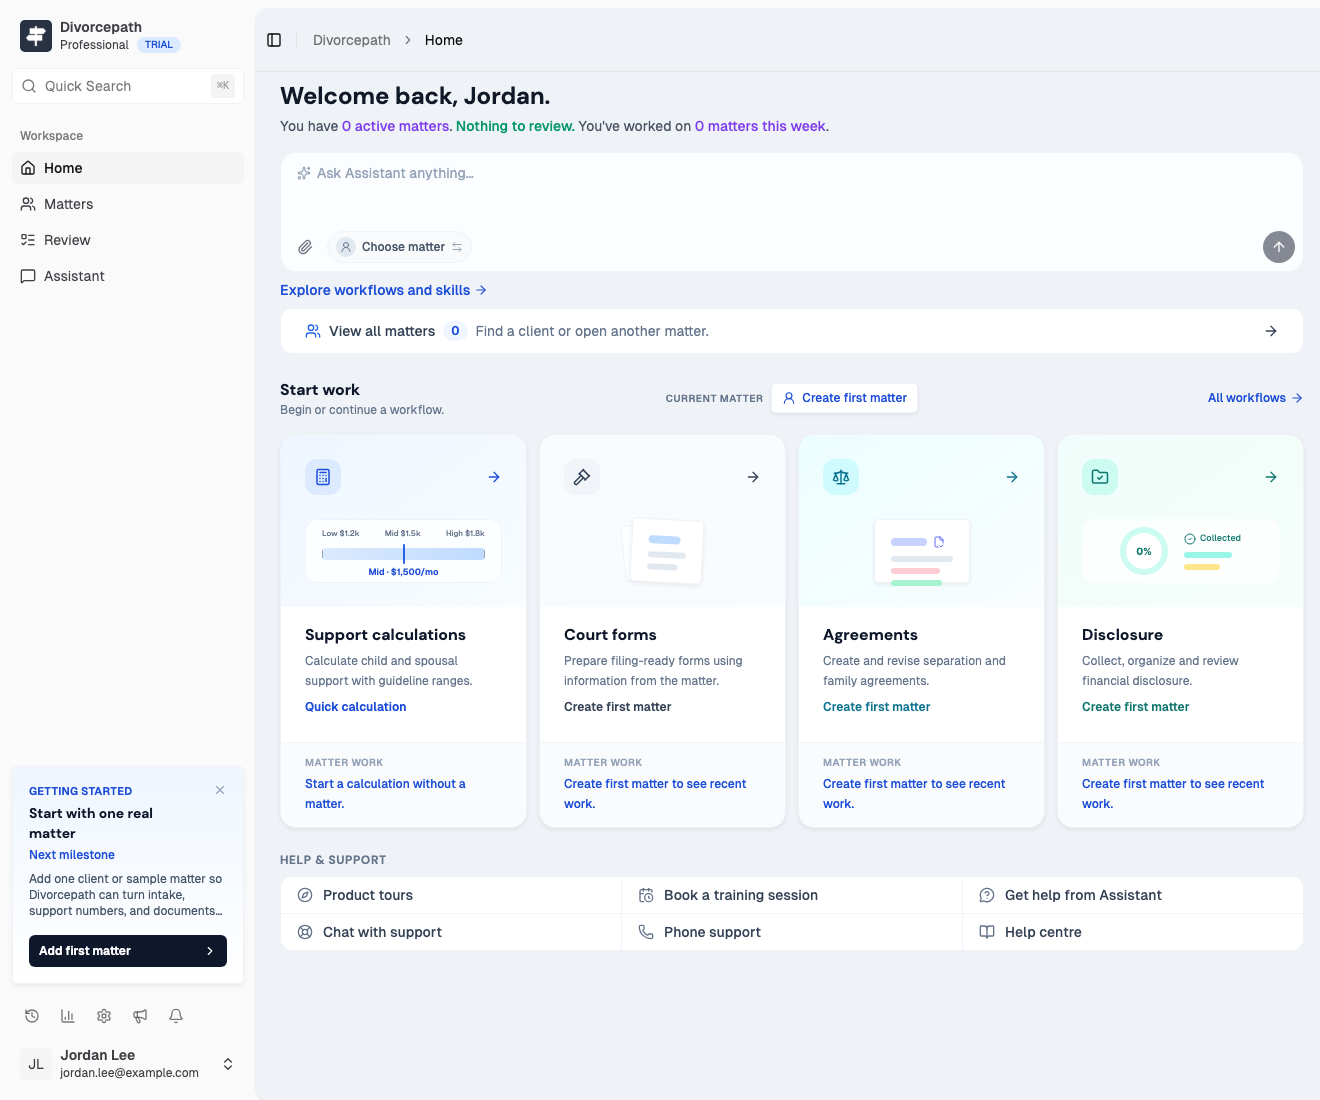Open the bar chart usage icon
Viewport: 1320px width, 1100px height.
(x=68, y=1016)
